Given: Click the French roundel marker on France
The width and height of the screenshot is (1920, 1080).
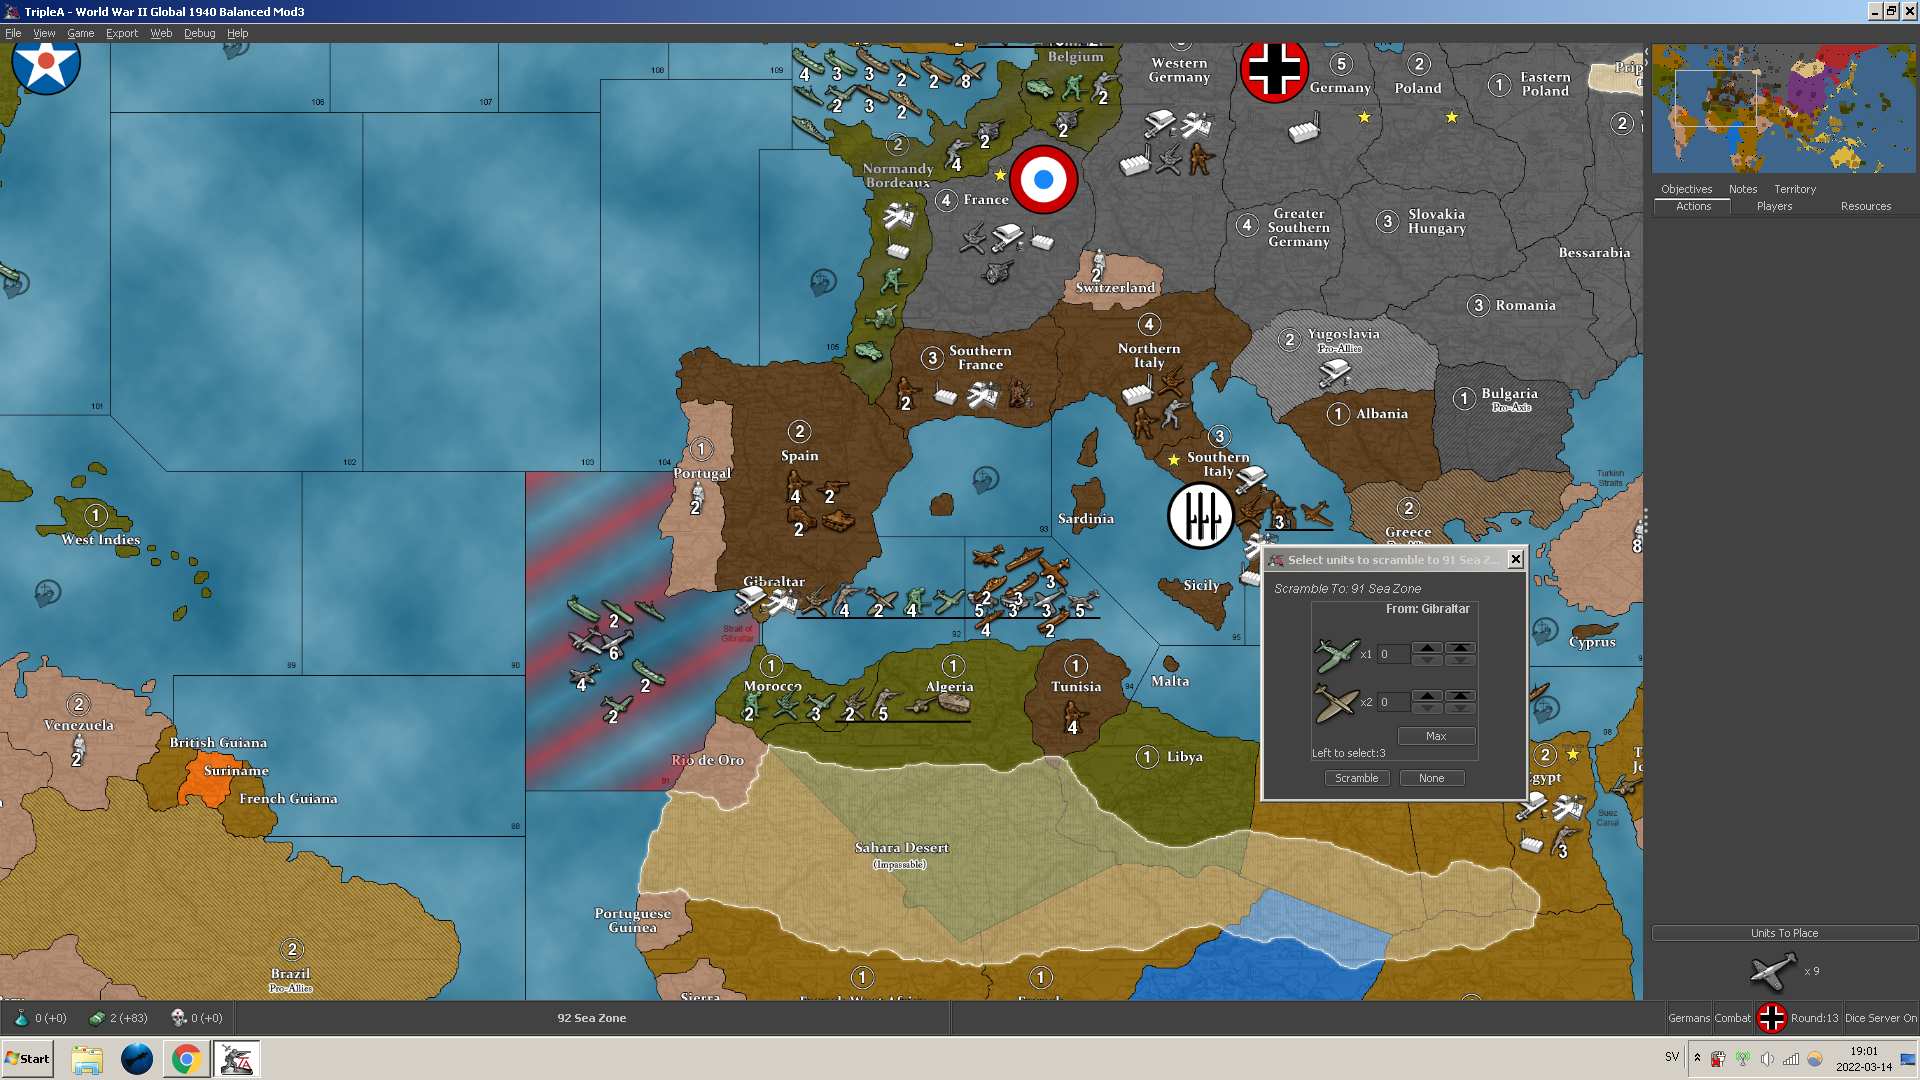Looking at the screenshot, I should 1043,180.
